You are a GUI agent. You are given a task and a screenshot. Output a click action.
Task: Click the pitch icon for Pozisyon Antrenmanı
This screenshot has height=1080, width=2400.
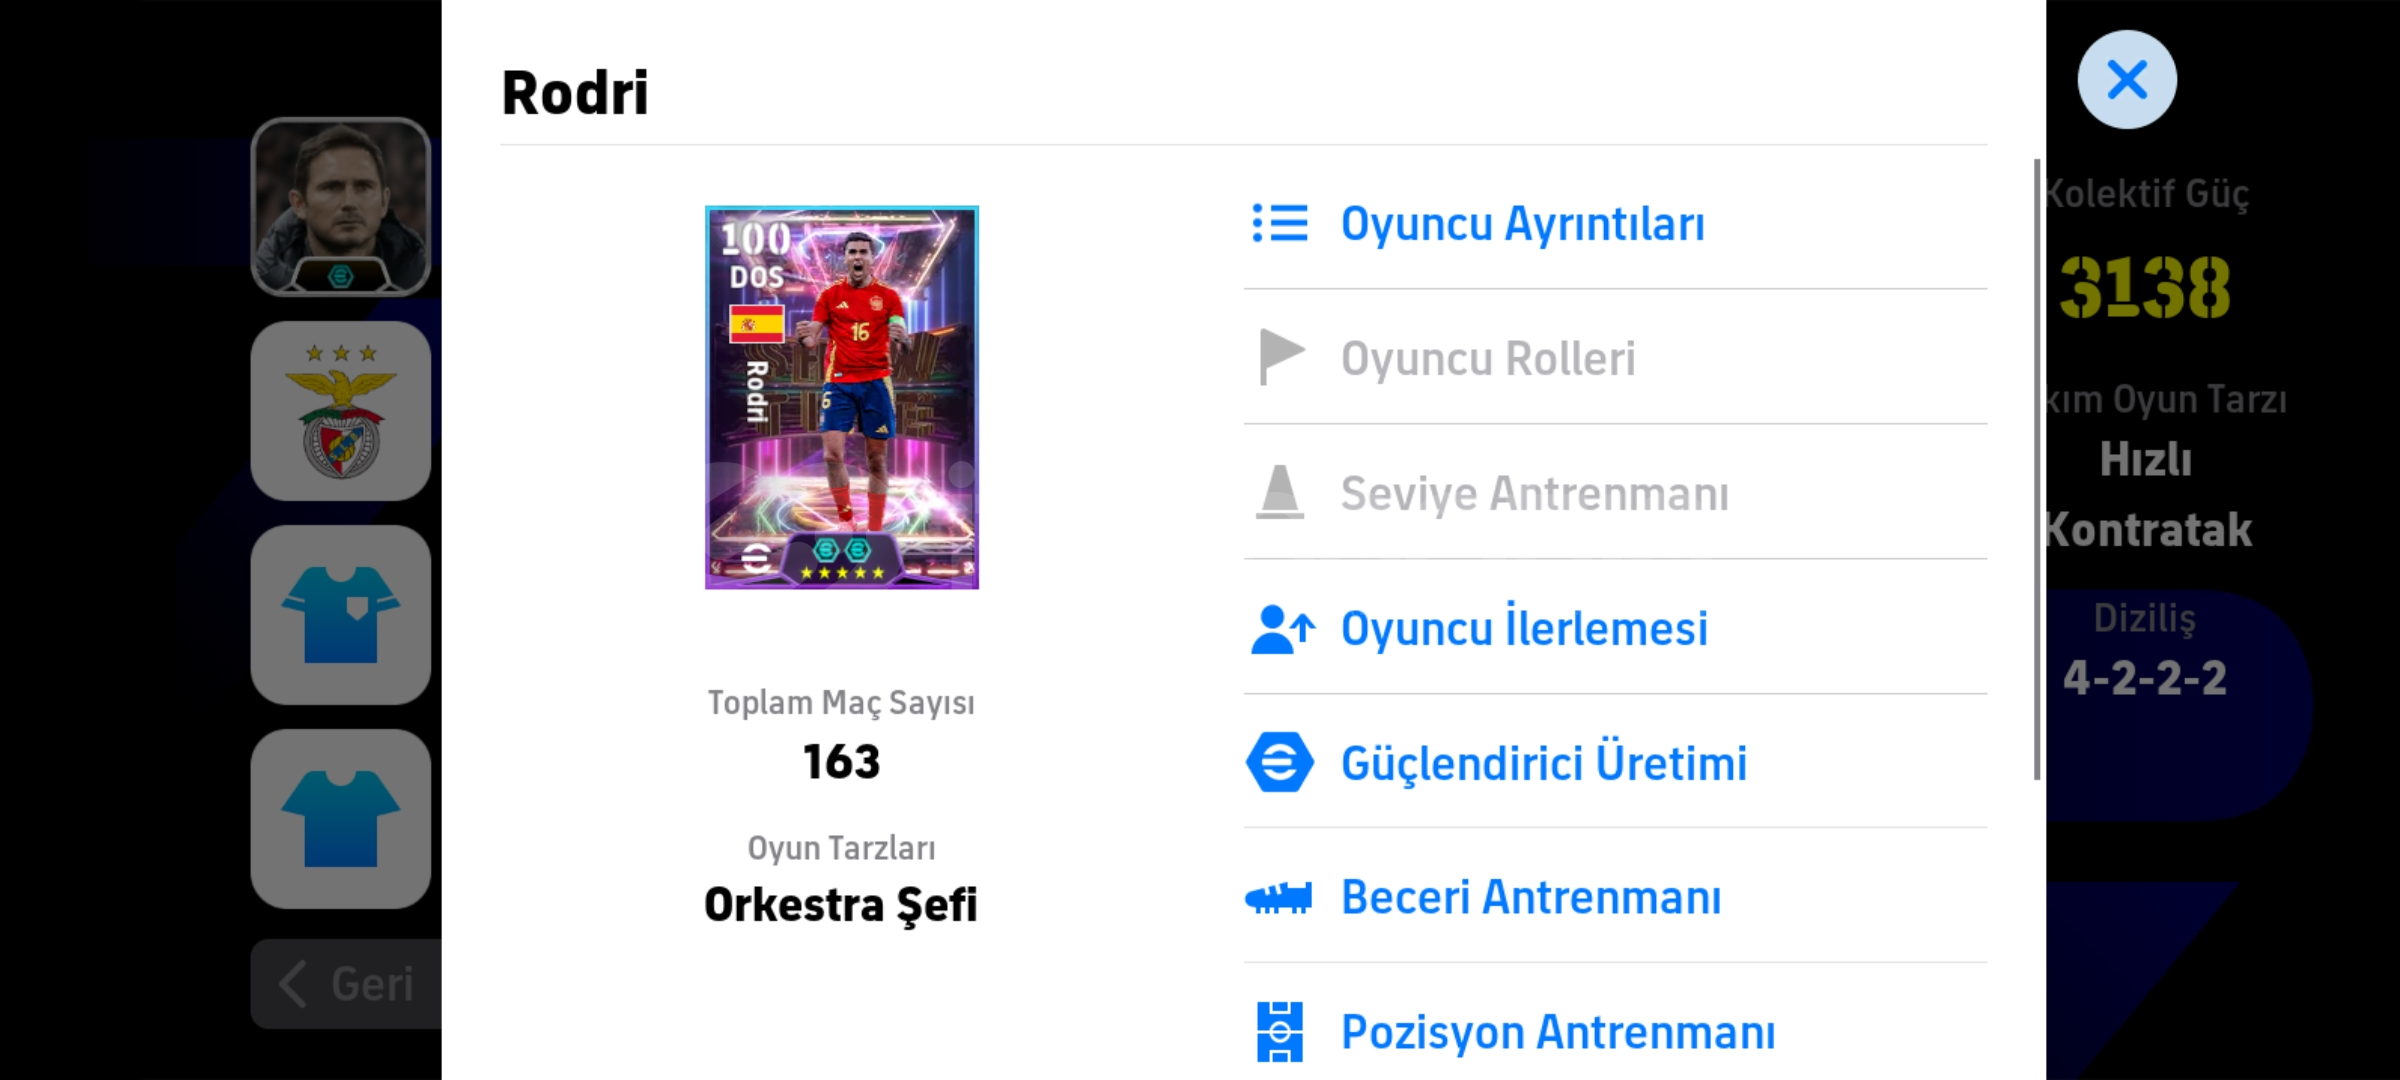(1280, 1032)
